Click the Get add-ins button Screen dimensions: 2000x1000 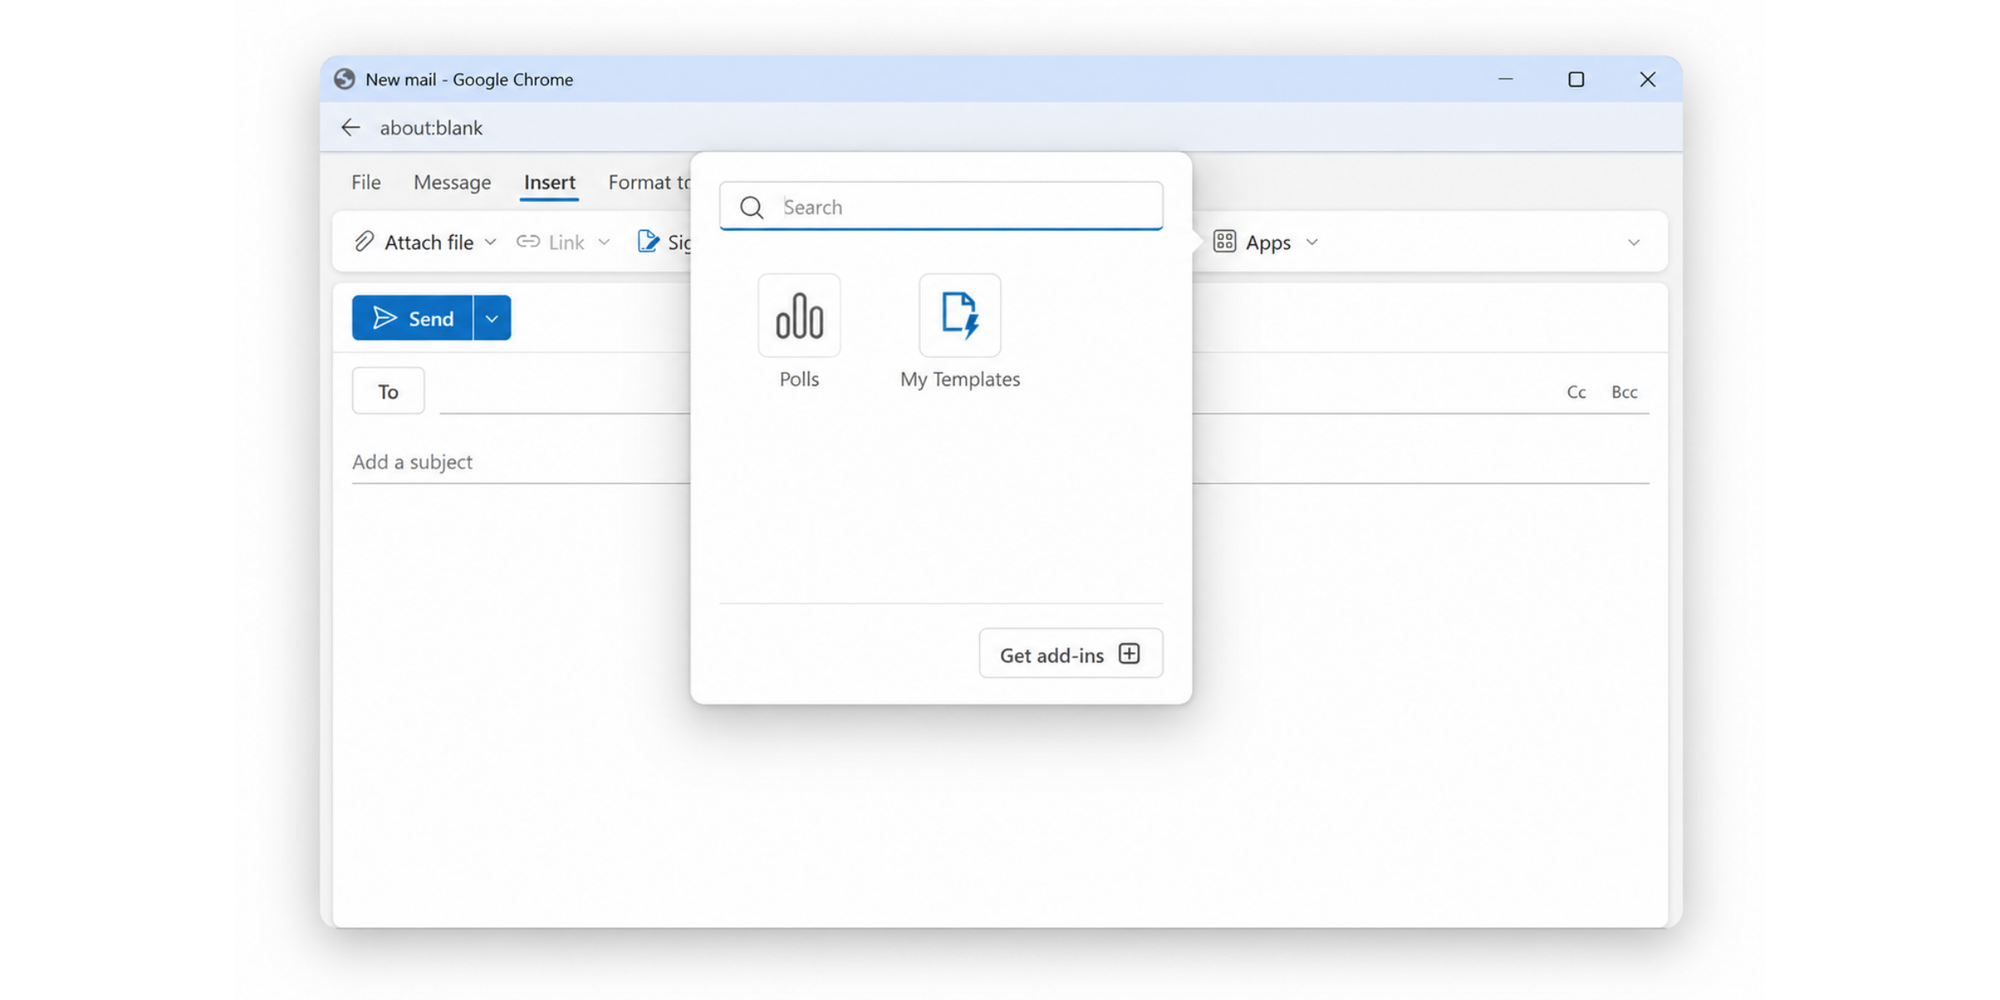pyautogui.click(x=1071, y=654)
